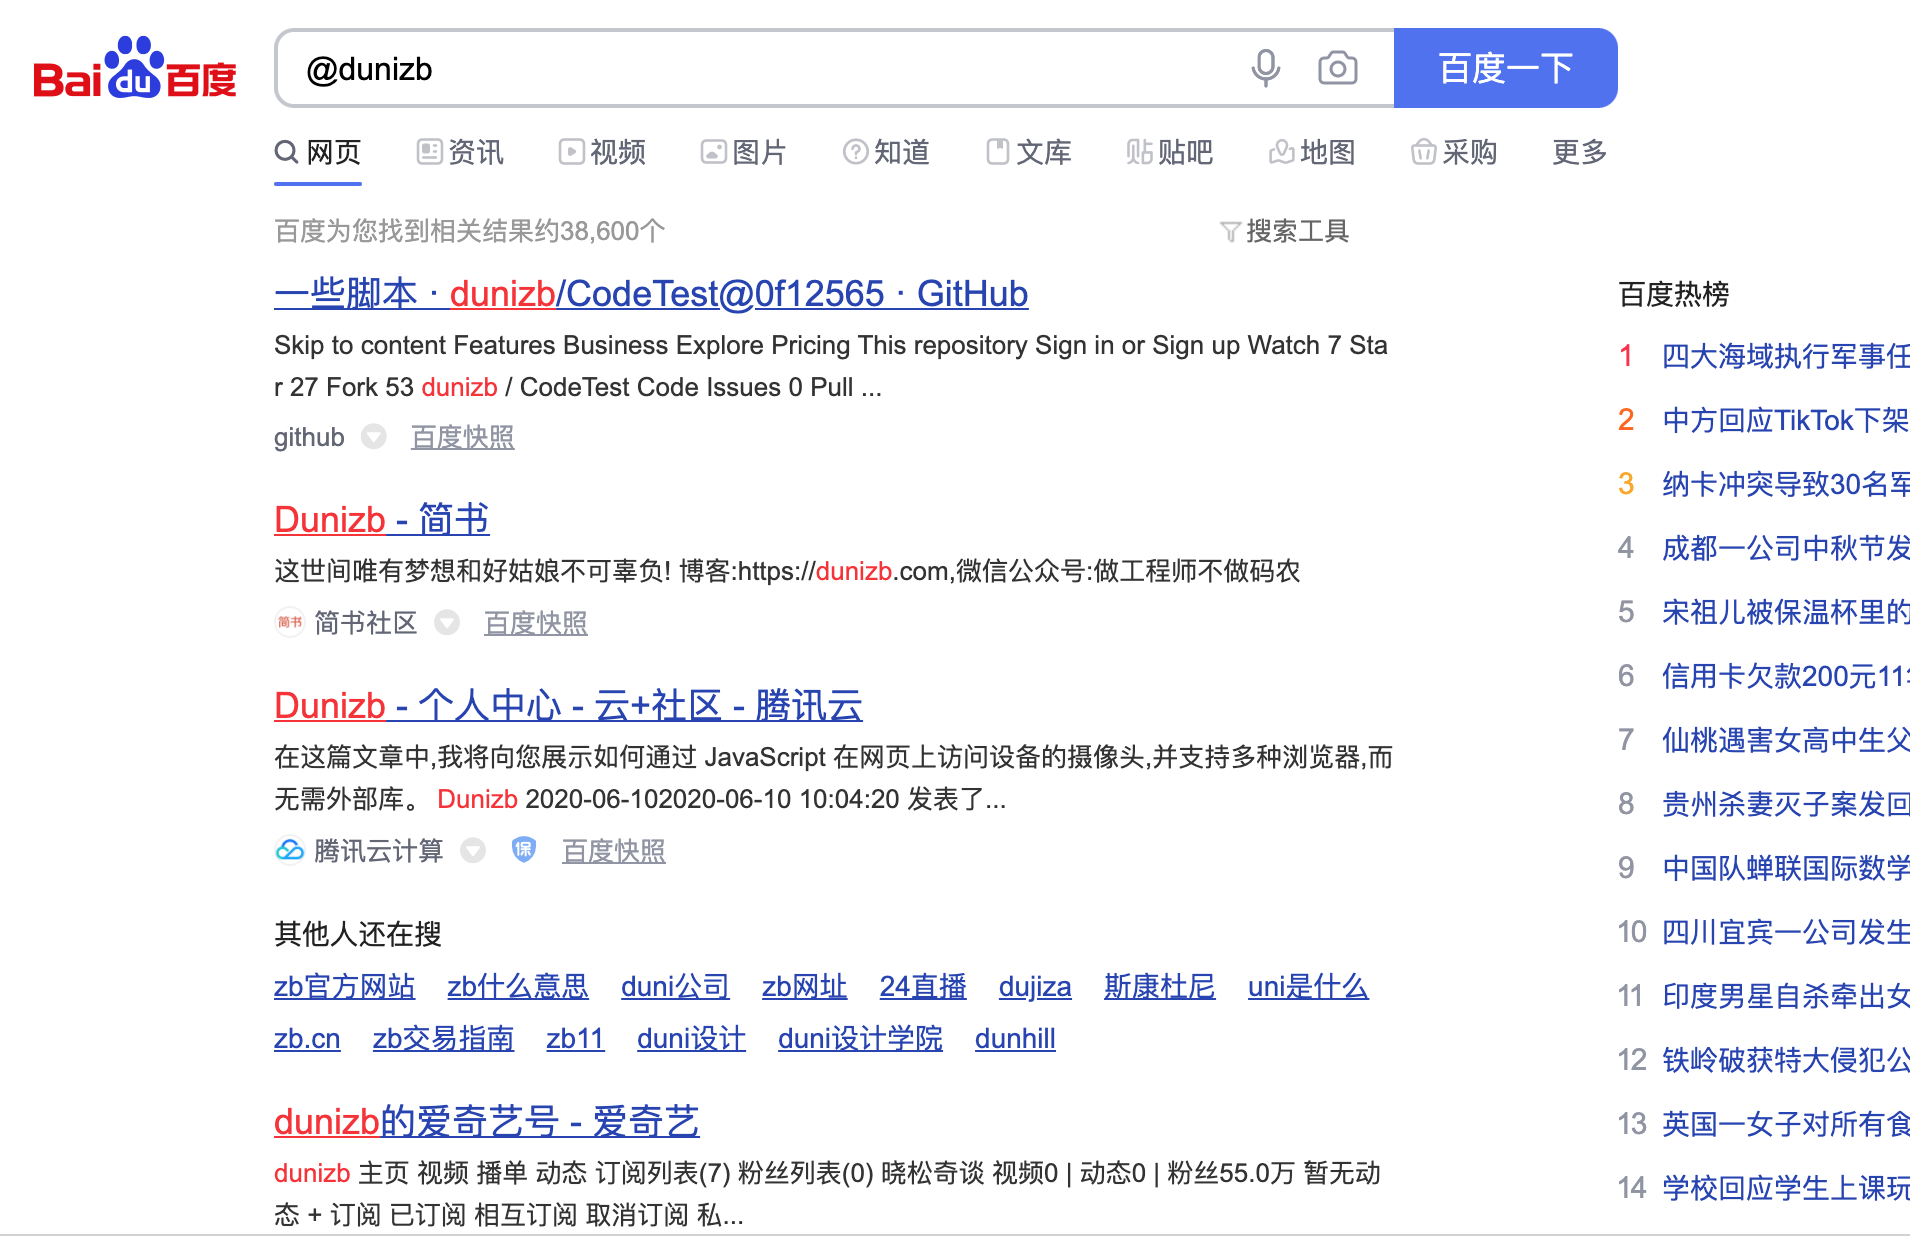Search related term duni设计学院
Screen dimensions: 1910x1236
(x=860, y=1039)
